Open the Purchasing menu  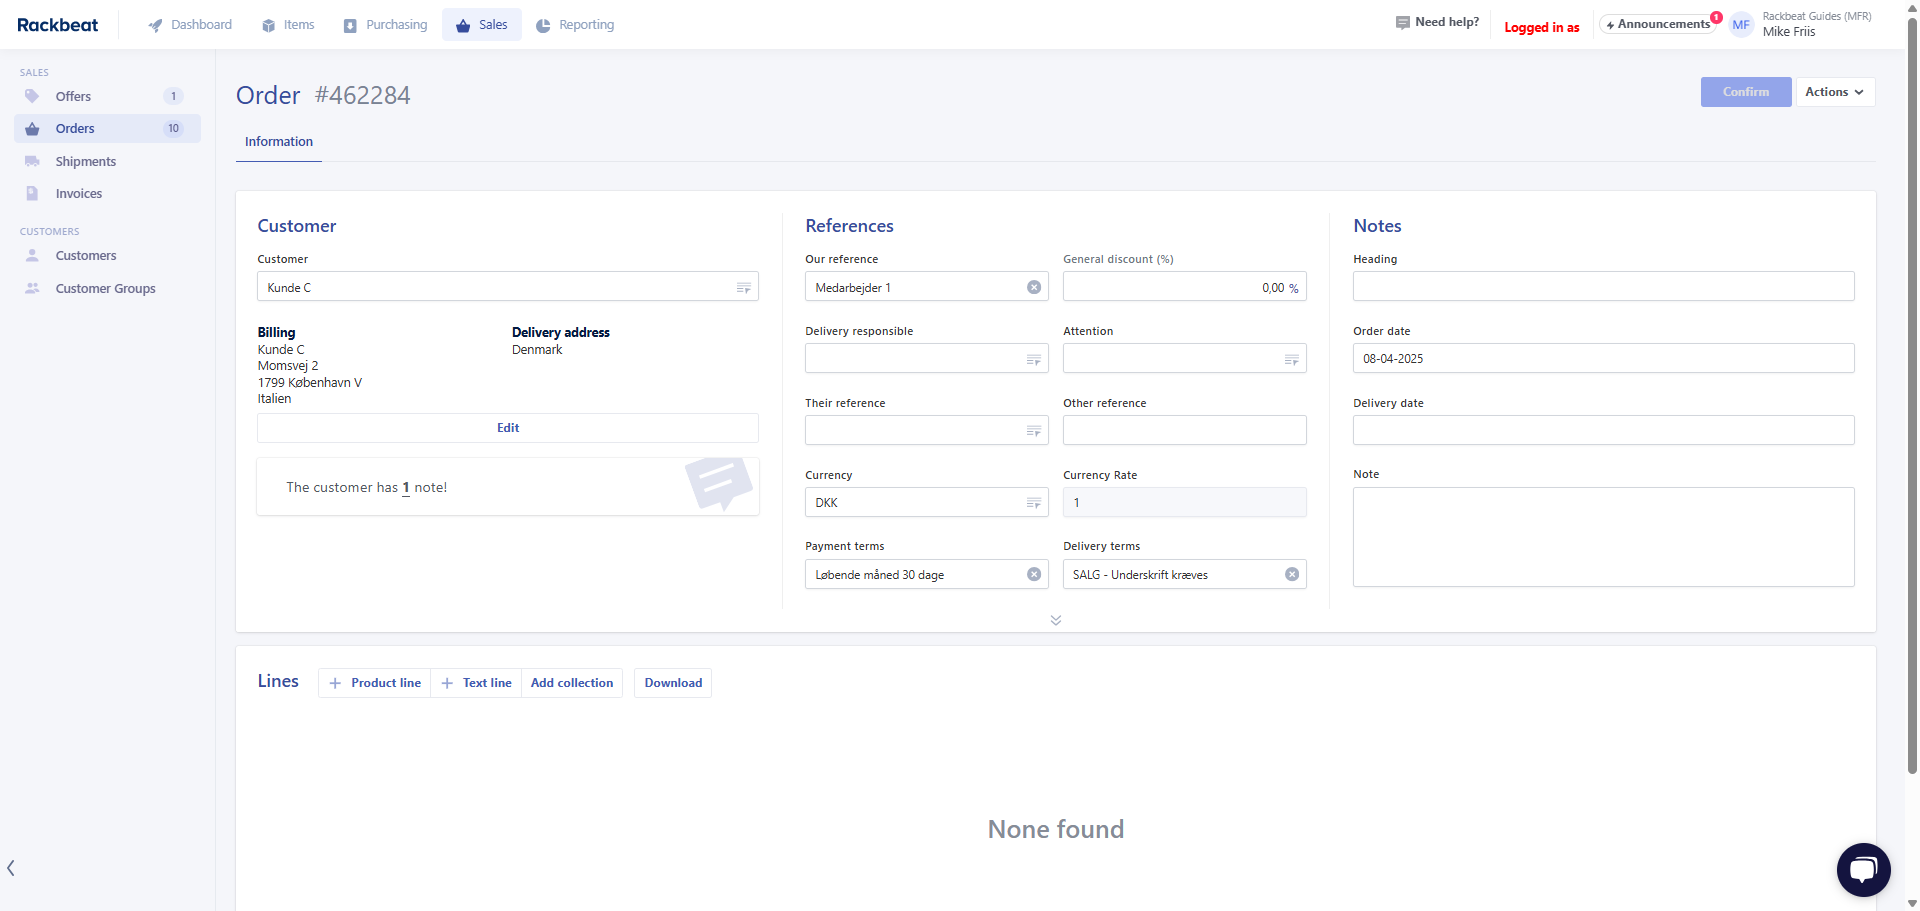[x=386, y=25]
